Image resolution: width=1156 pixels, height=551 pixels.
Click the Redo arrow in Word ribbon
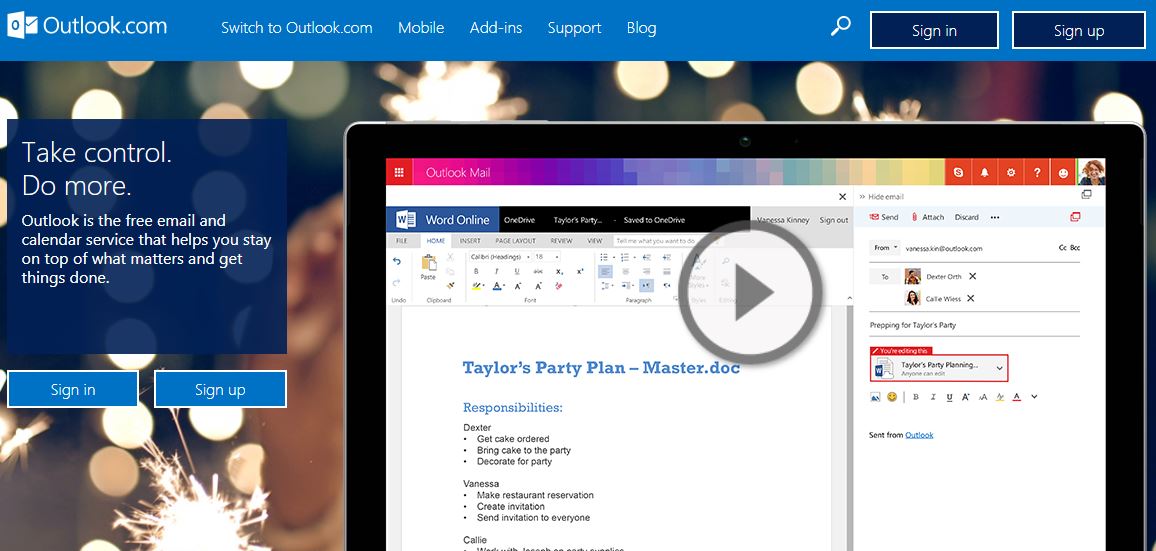(x=397, y=283)
